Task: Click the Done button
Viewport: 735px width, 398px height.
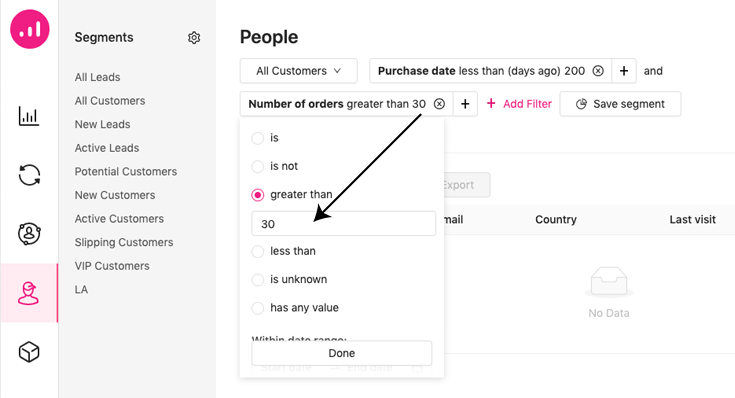Action: tap(342, 353)
